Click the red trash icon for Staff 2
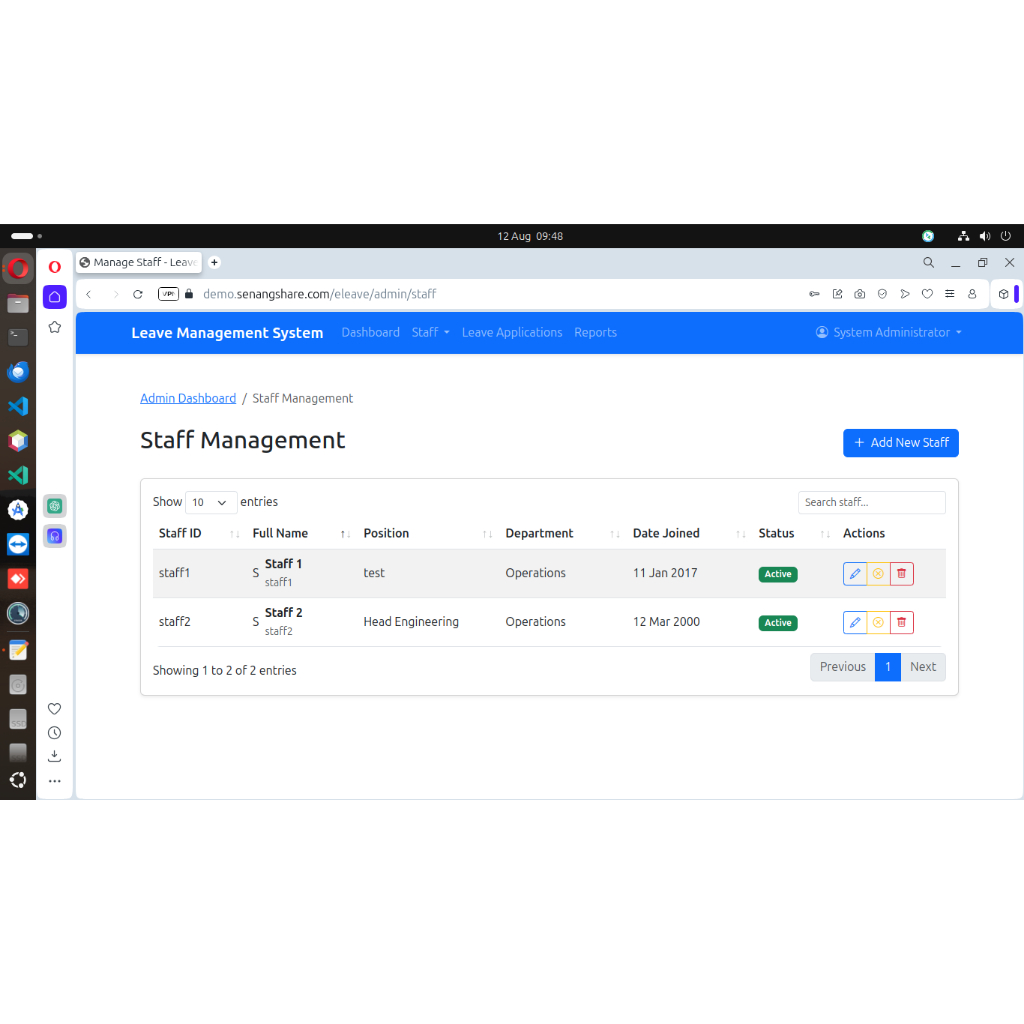 [x=901, y=623]
